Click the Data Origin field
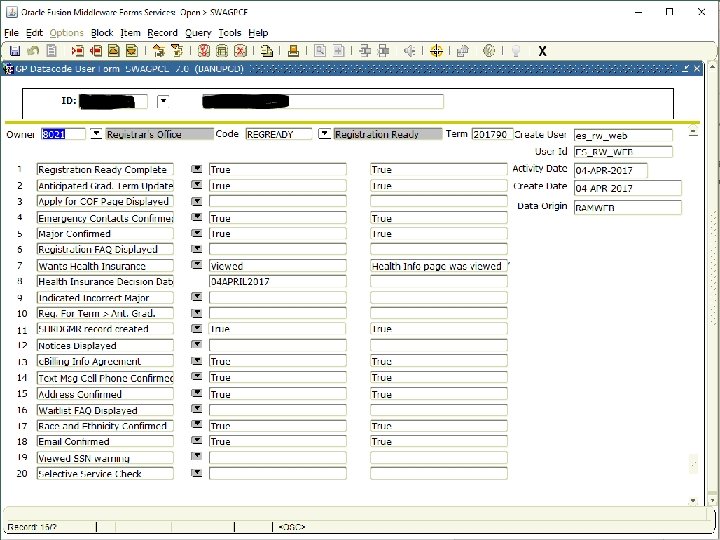Screen dimensions: 720x540 627,207
